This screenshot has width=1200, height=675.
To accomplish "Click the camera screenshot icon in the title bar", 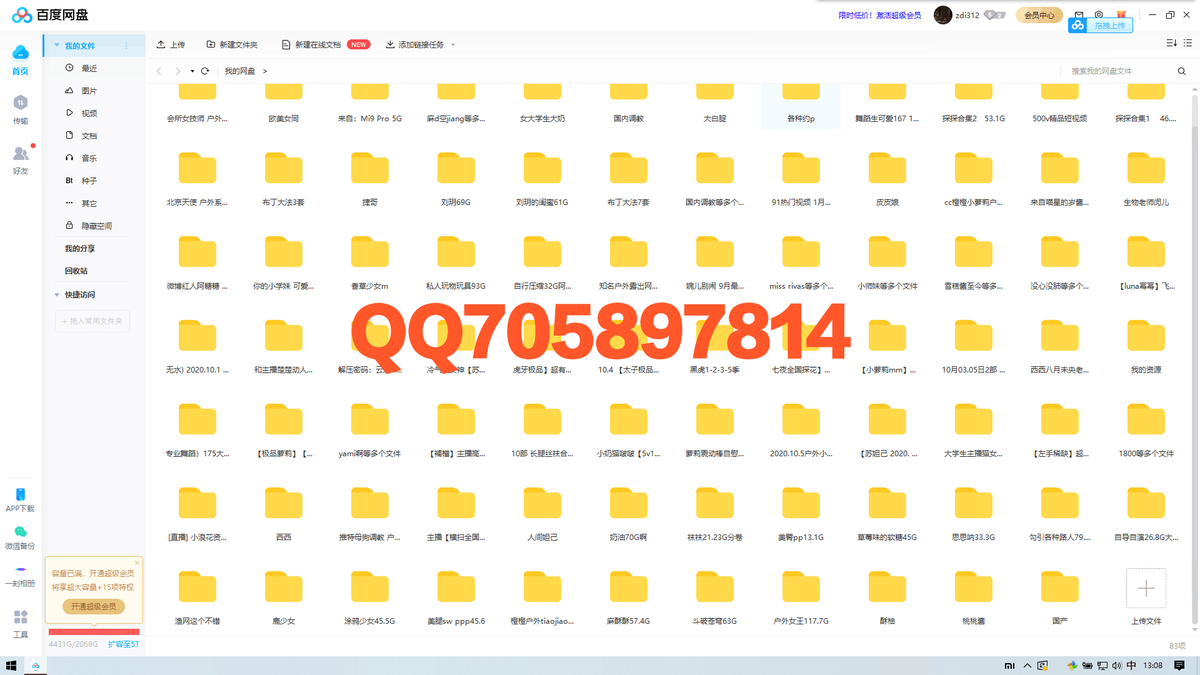I will tap(1099, 15).
